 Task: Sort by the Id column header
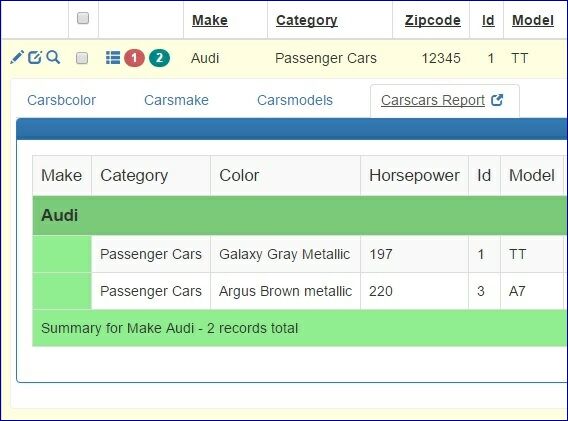[x=488, y=20]
